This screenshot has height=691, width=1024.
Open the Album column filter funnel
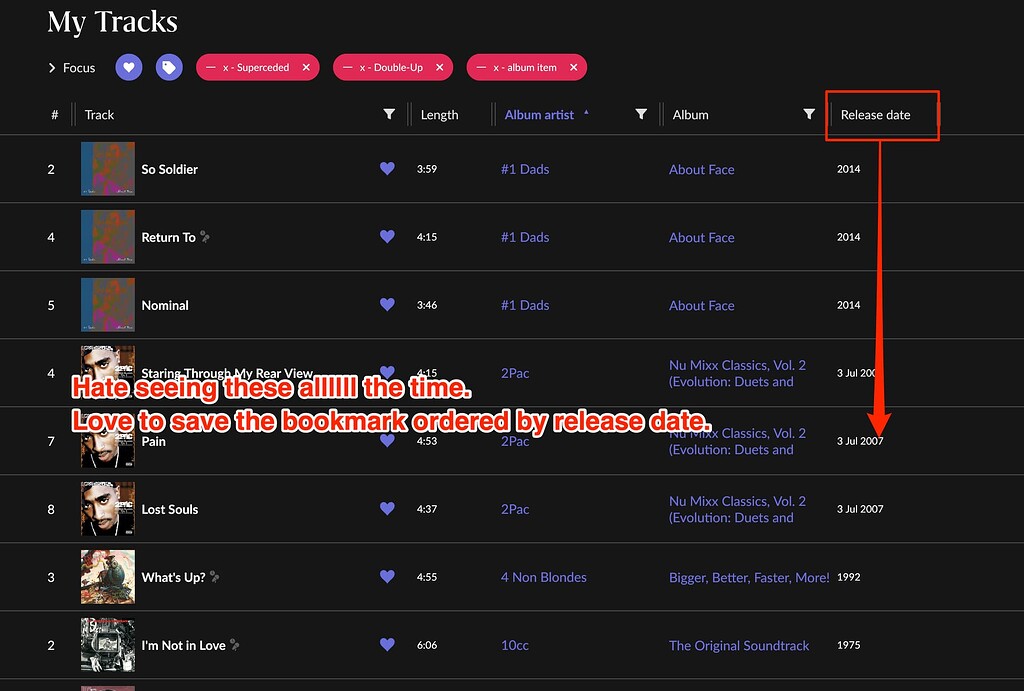(x=809, y=114)
